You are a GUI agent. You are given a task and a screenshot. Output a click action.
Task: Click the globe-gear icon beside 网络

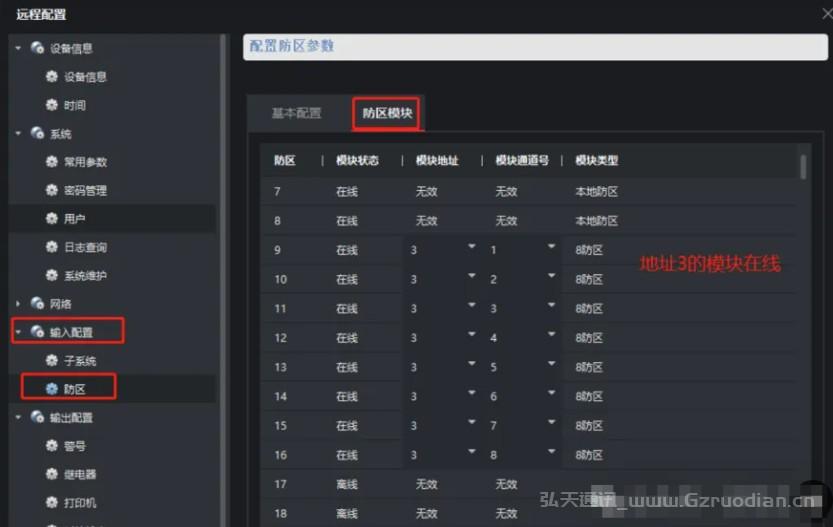pyautogui.click(x=37, y=303)
